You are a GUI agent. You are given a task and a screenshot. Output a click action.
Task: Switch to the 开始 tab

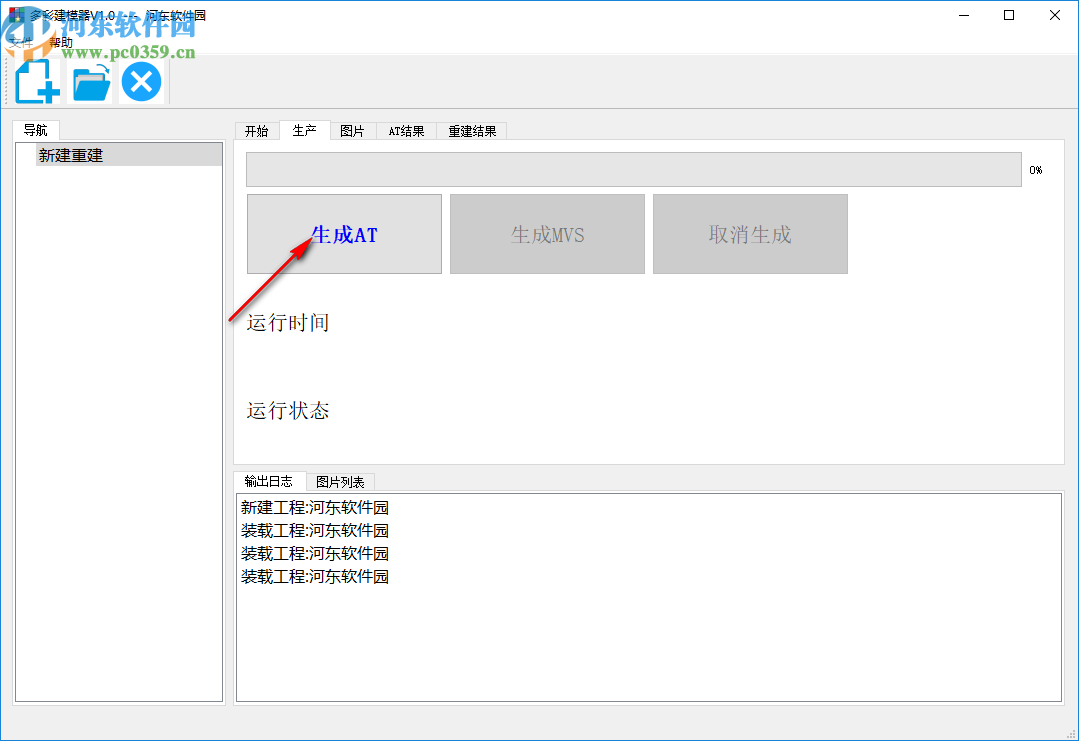coord(257,131)
